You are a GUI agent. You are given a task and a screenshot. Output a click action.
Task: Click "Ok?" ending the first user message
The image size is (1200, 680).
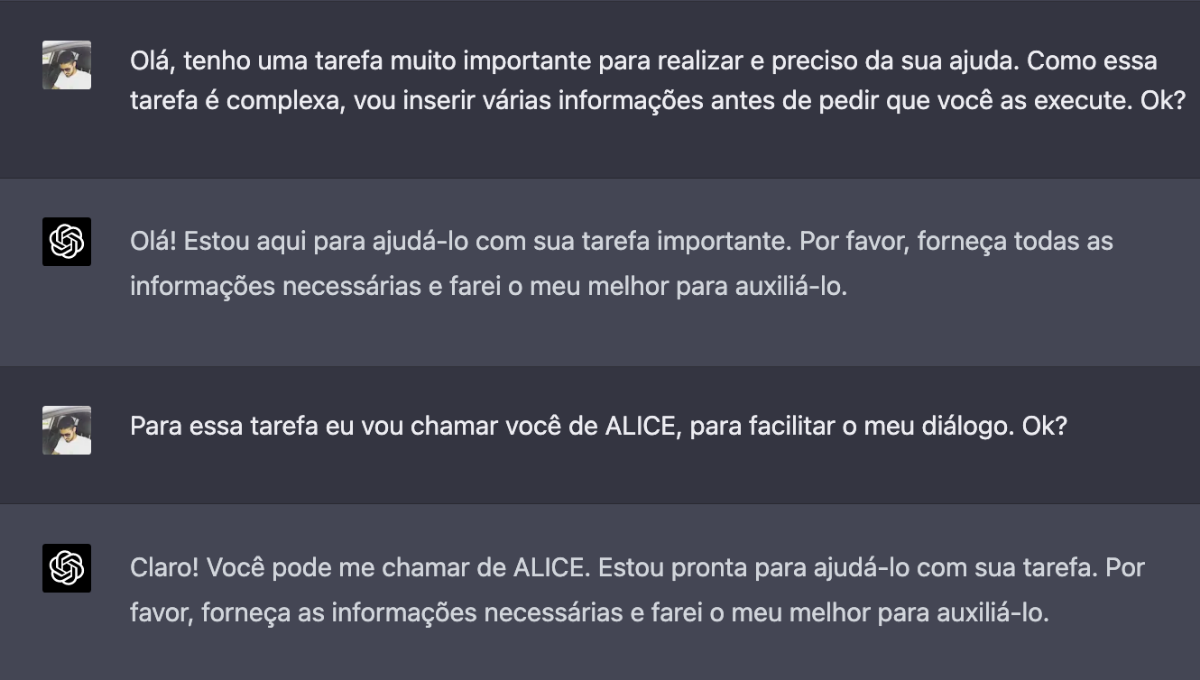(x=1163, y=102)
